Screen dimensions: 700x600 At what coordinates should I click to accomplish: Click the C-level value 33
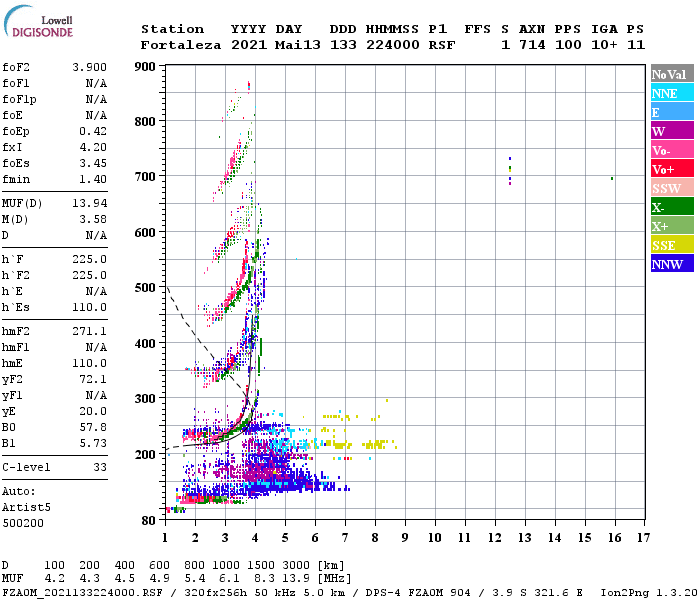pos(100,467)
